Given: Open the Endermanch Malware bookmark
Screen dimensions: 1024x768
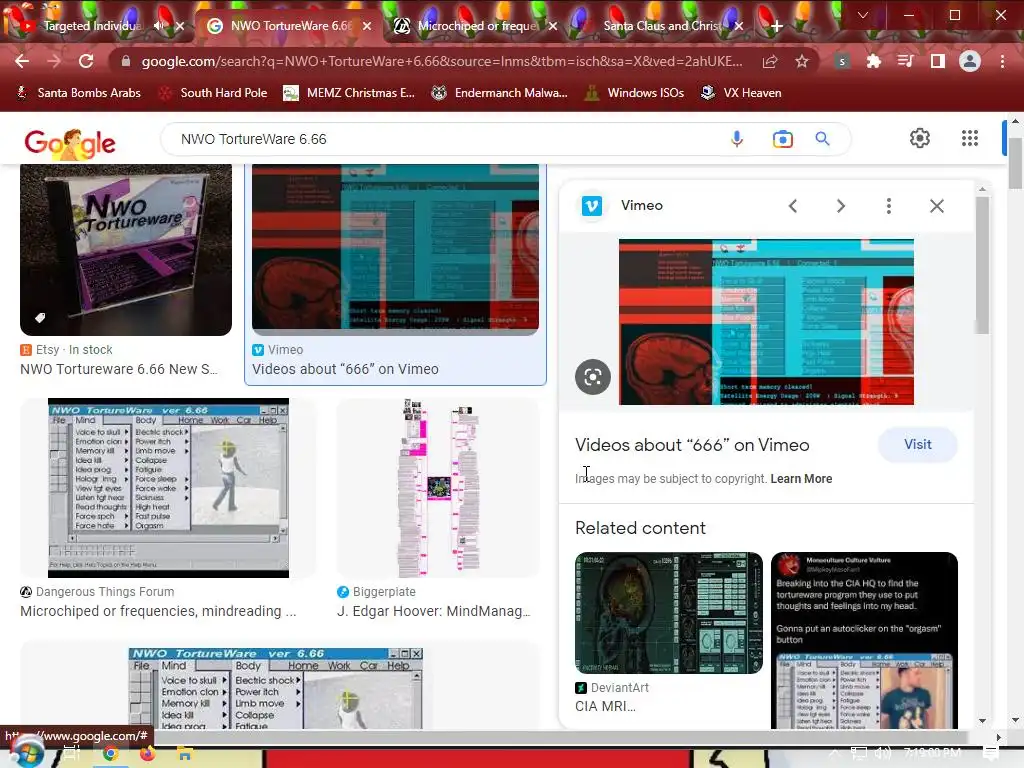Looking at the screenshot, I should point(500,93).
